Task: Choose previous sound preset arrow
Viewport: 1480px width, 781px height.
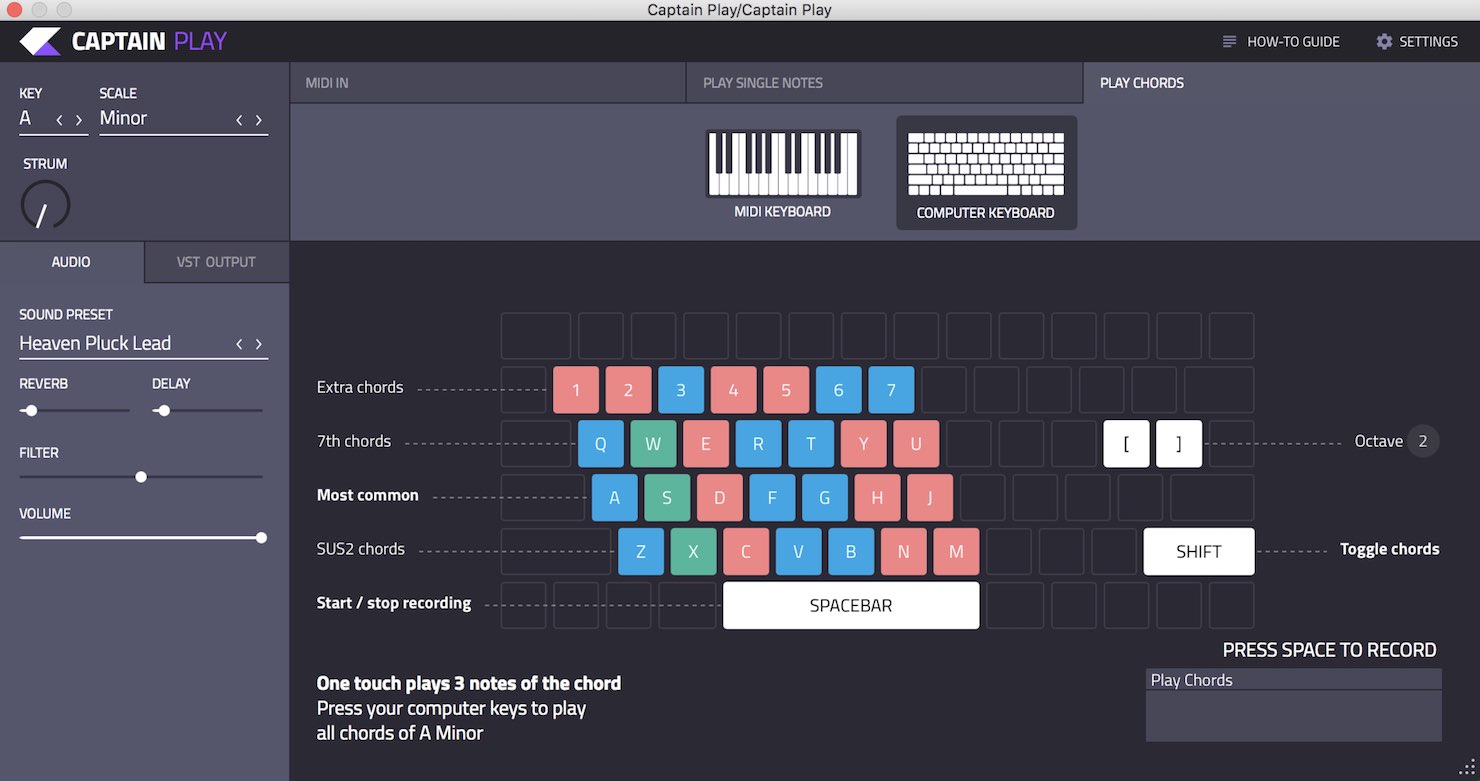Action: coord(239,344)
